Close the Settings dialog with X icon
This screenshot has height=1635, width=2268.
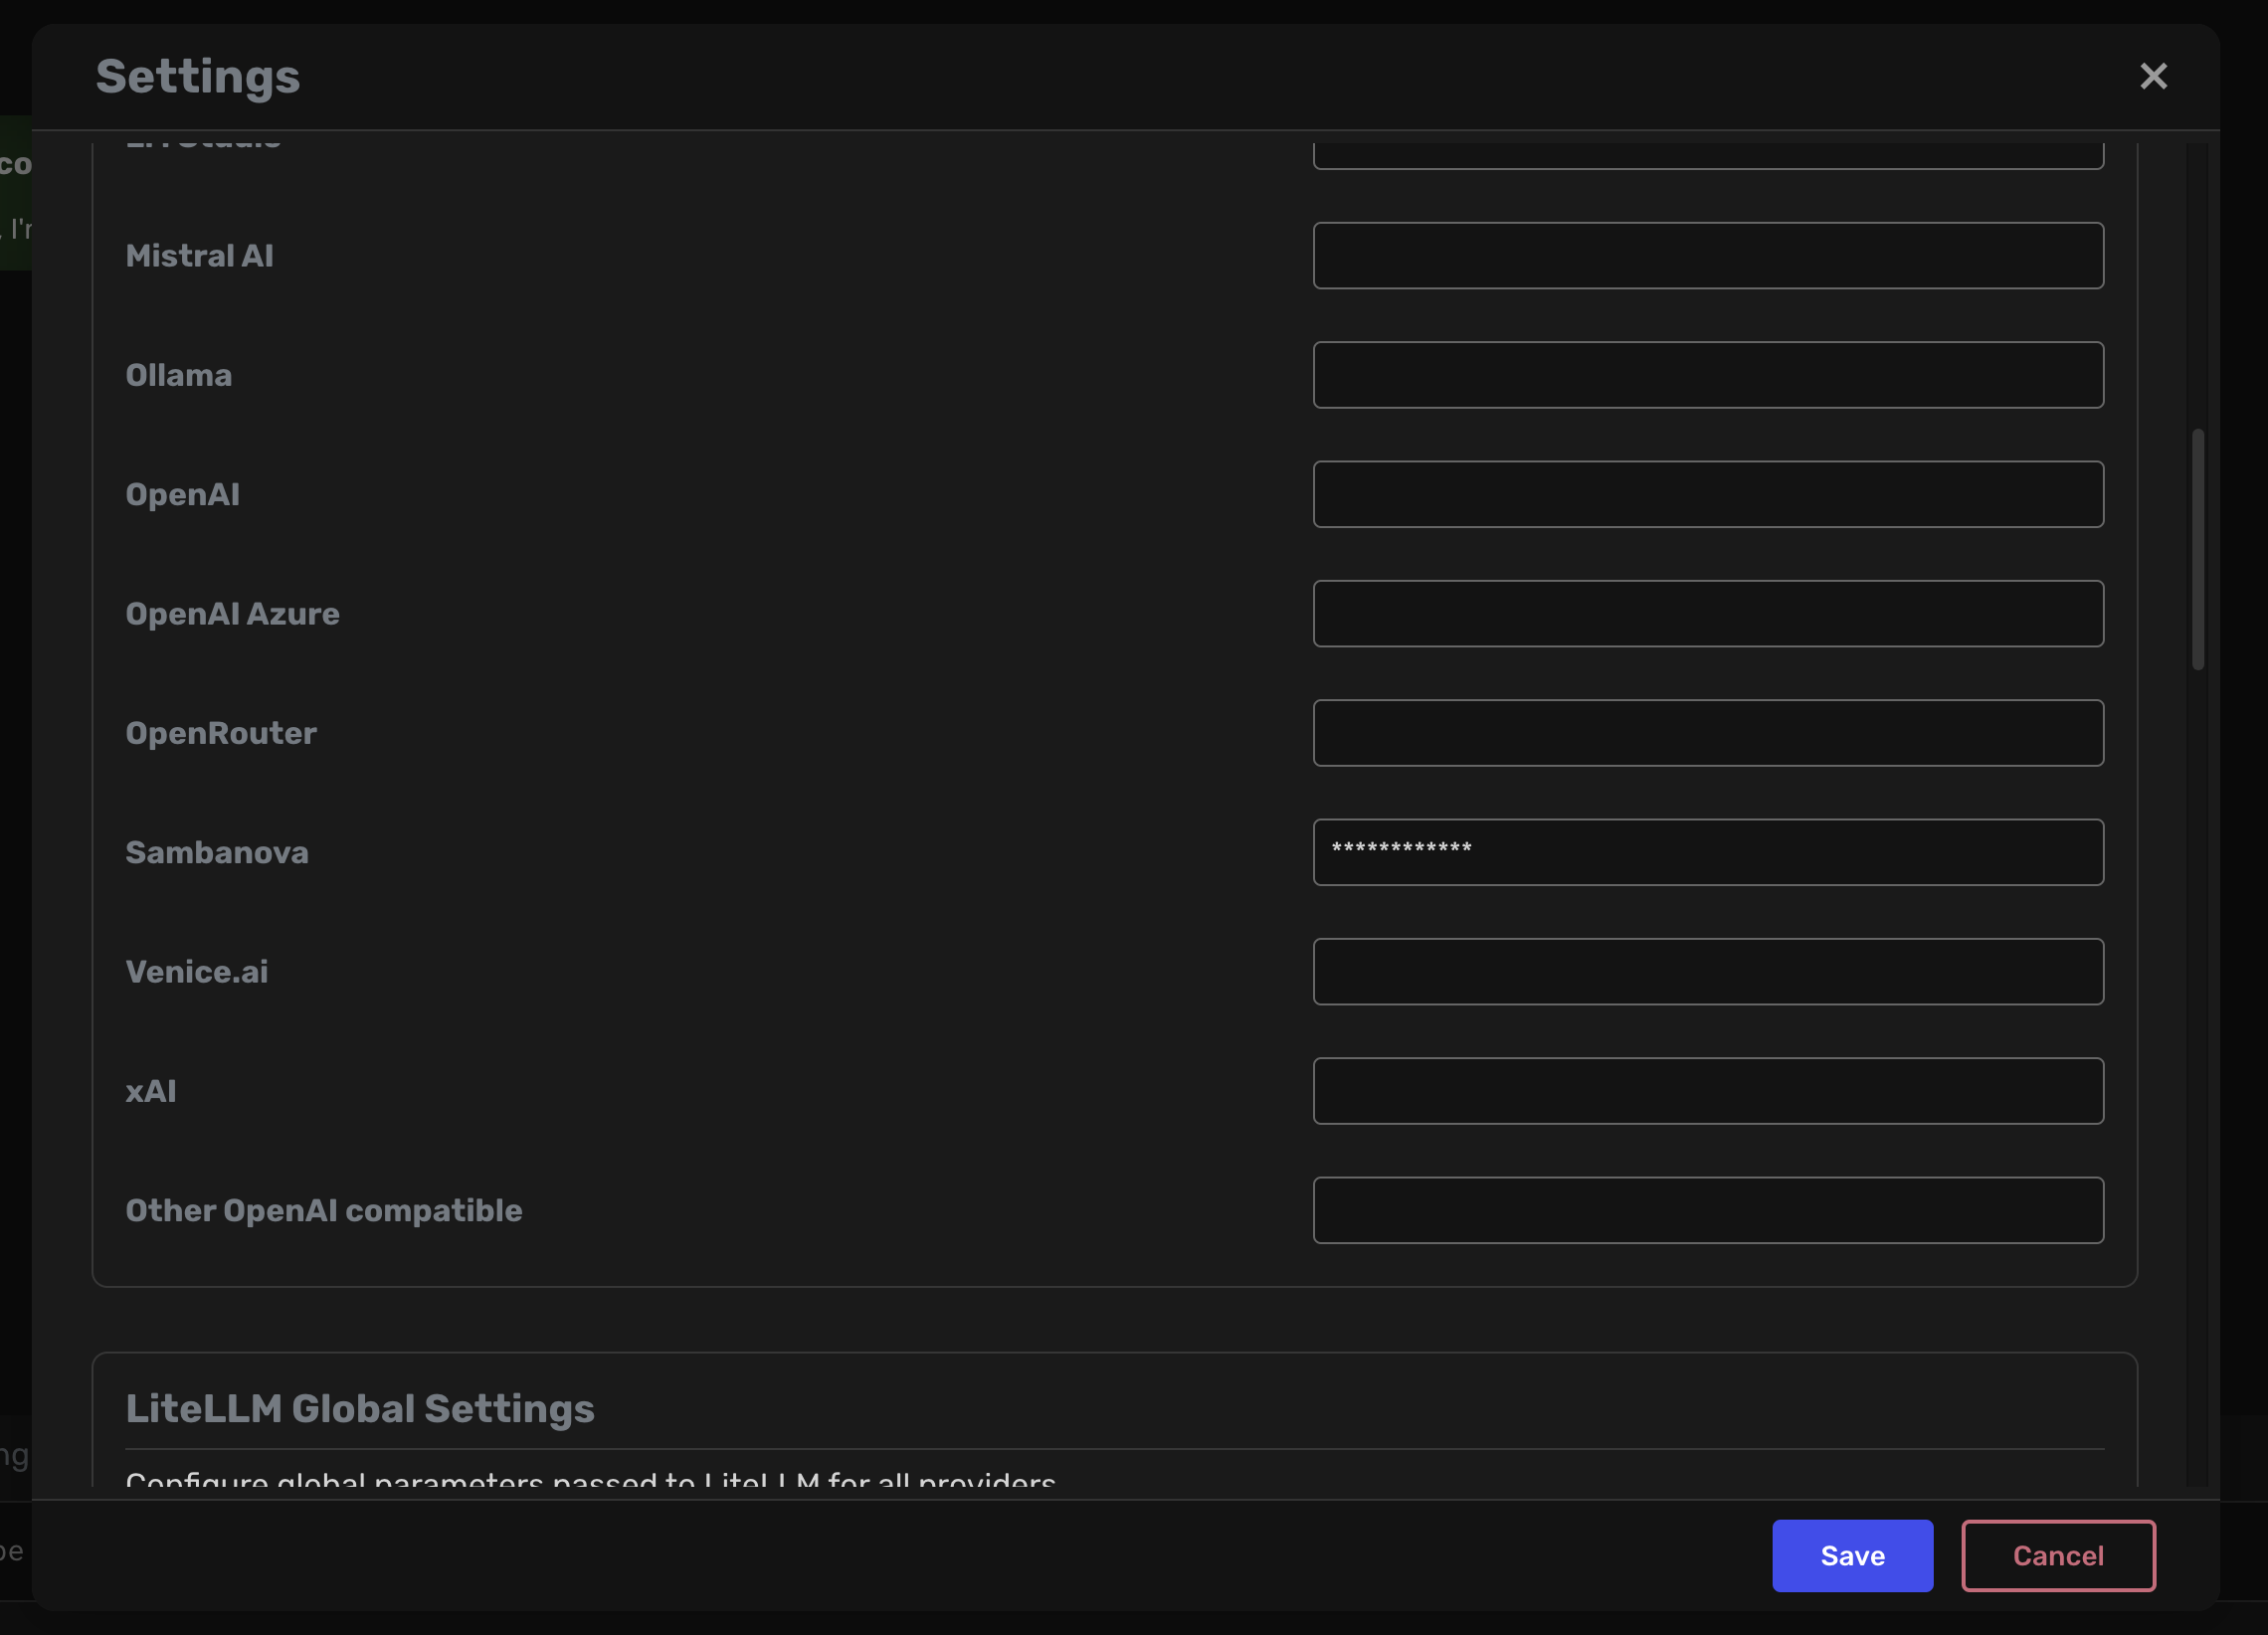[x=2153, y=76]
